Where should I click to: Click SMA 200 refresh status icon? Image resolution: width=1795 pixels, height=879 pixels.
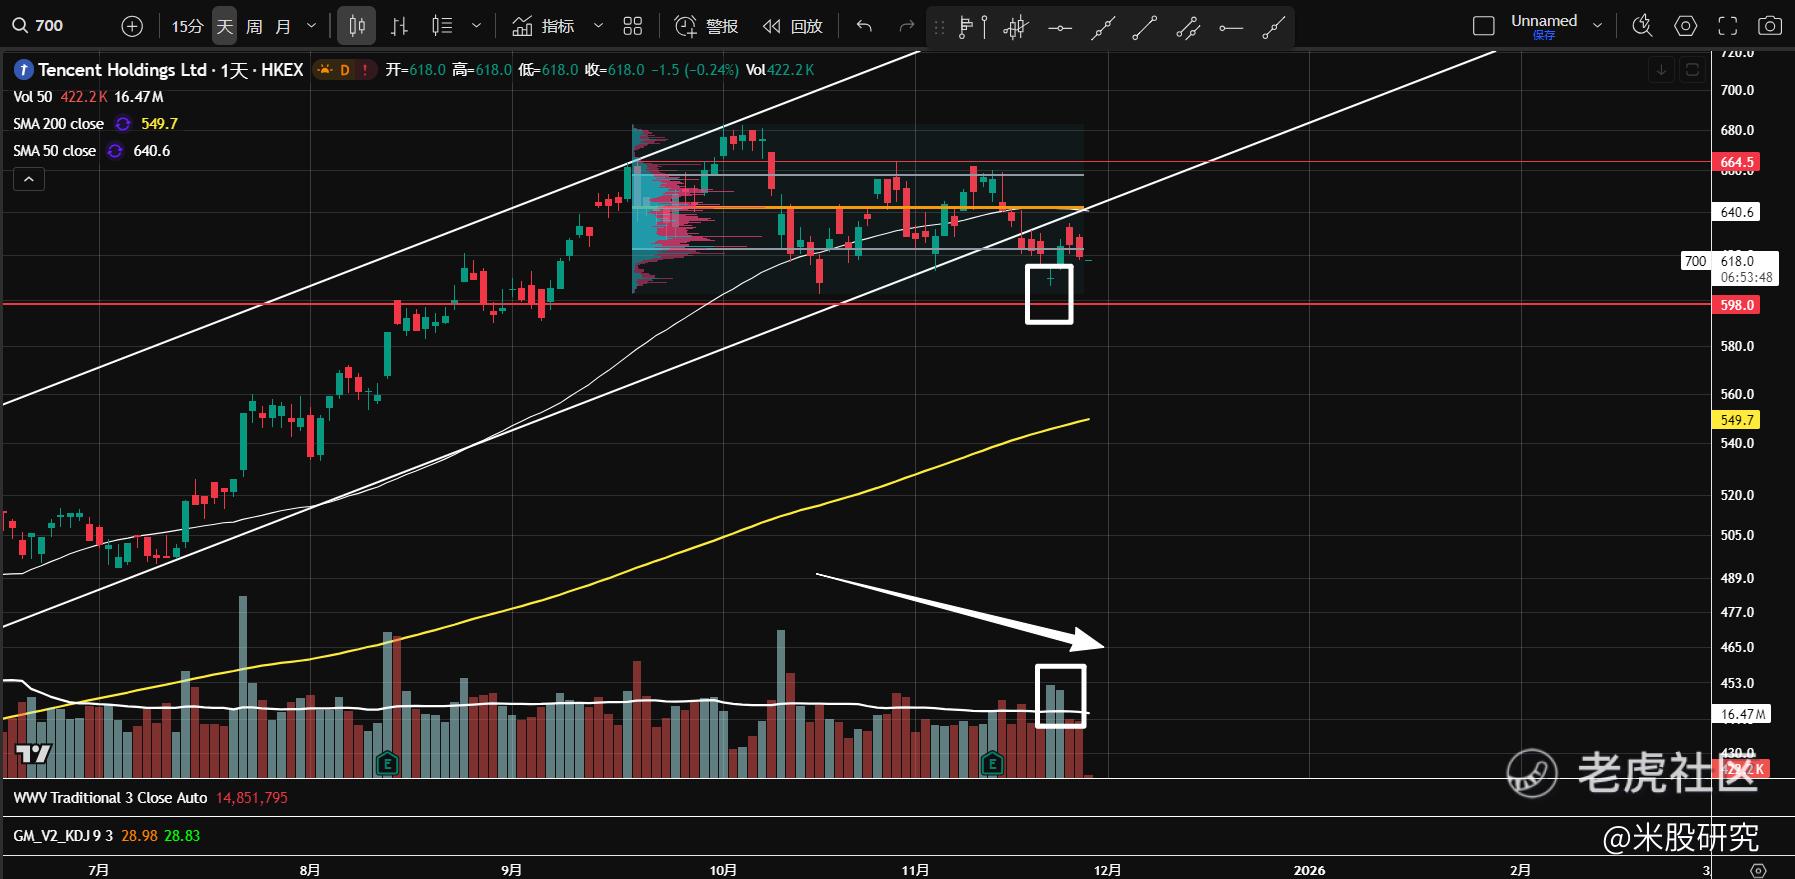(x=123, y=124)
